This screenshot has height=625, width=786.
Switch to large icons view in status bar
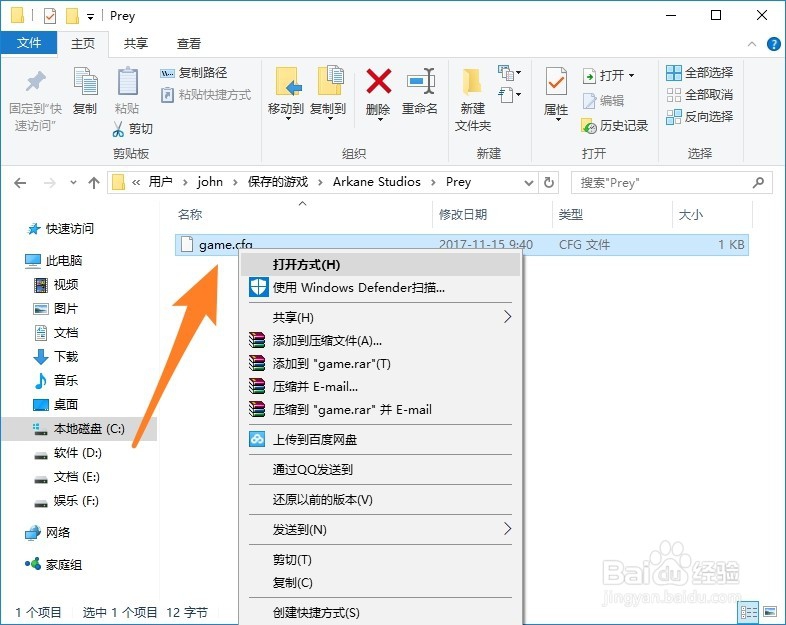(x=770, y=612)
